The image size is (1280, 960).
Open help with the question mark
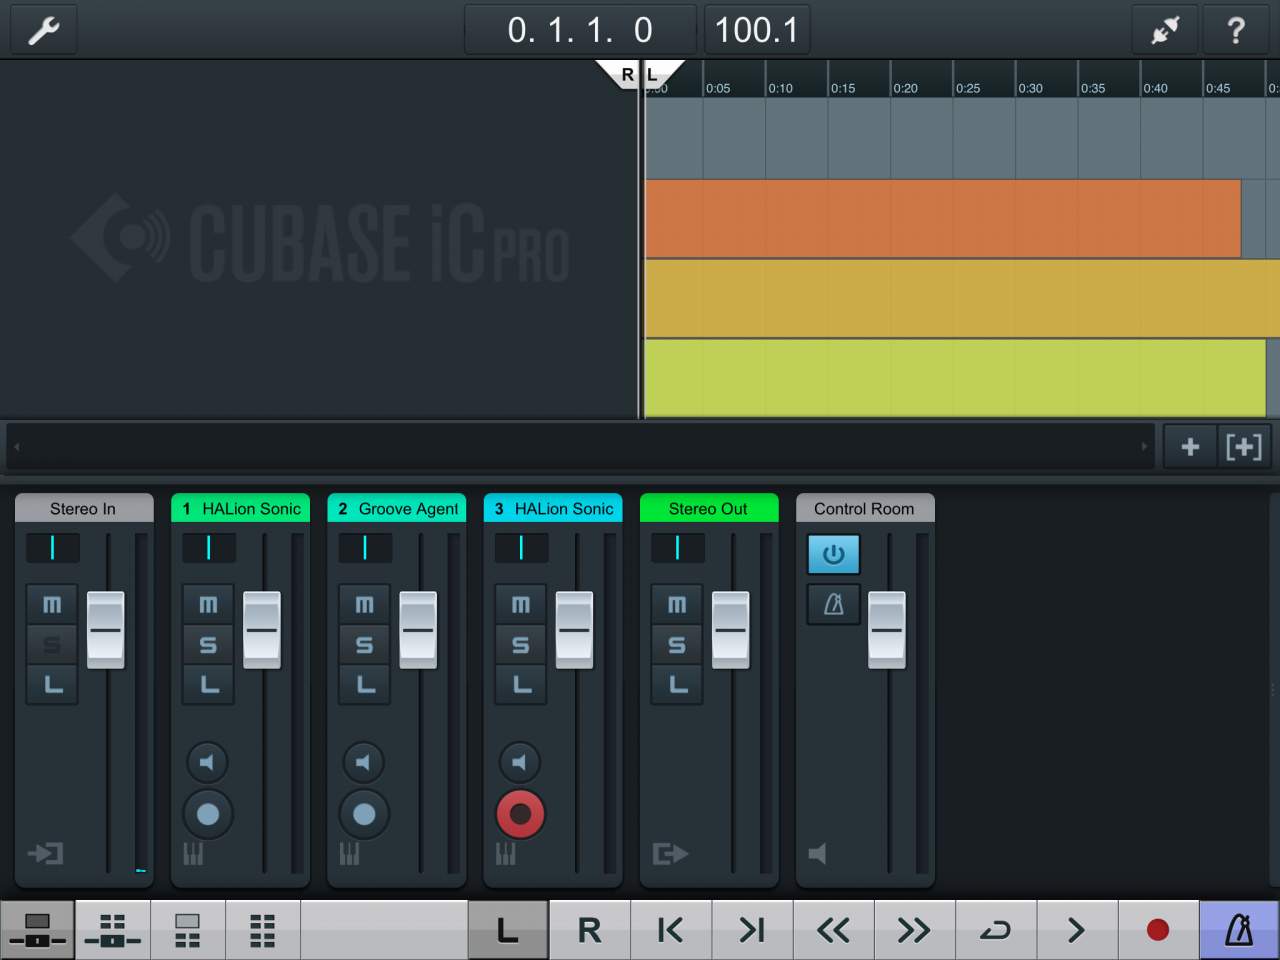coord(1237,30)
